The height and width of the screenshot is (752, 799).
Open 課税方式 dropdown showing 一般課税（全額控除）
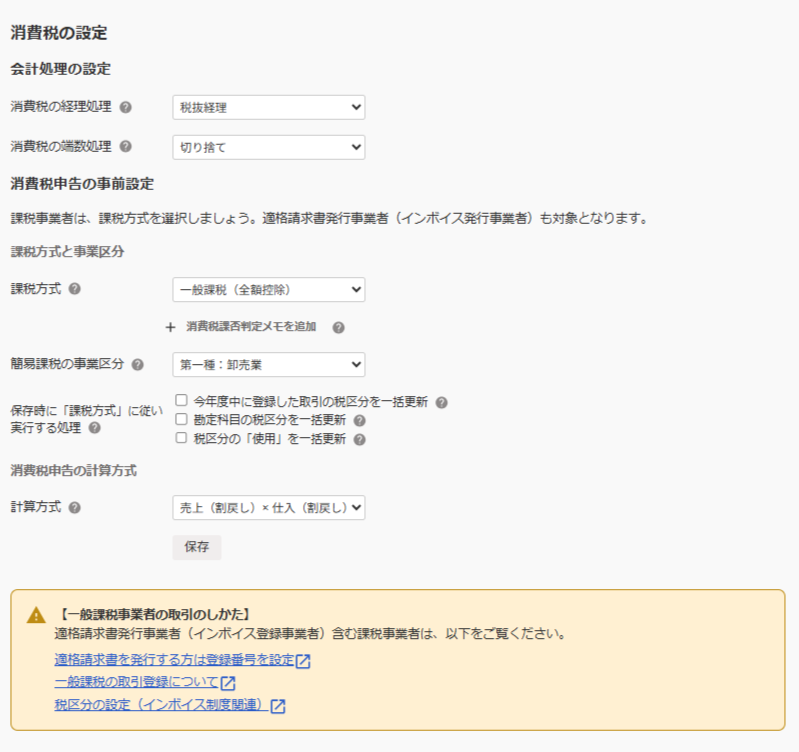pyautogui.click(x=268, y=290)
